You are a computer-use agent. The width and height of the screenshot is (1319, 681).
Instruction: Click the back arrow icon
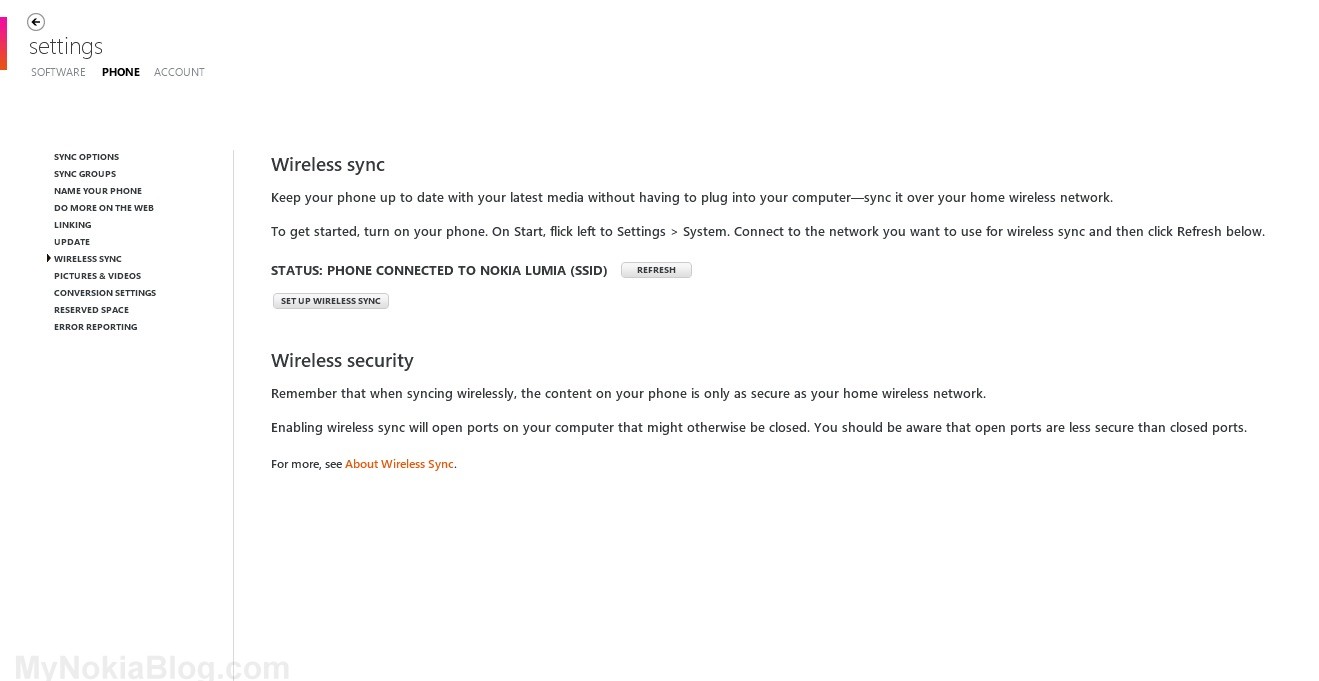click(36, 22)
